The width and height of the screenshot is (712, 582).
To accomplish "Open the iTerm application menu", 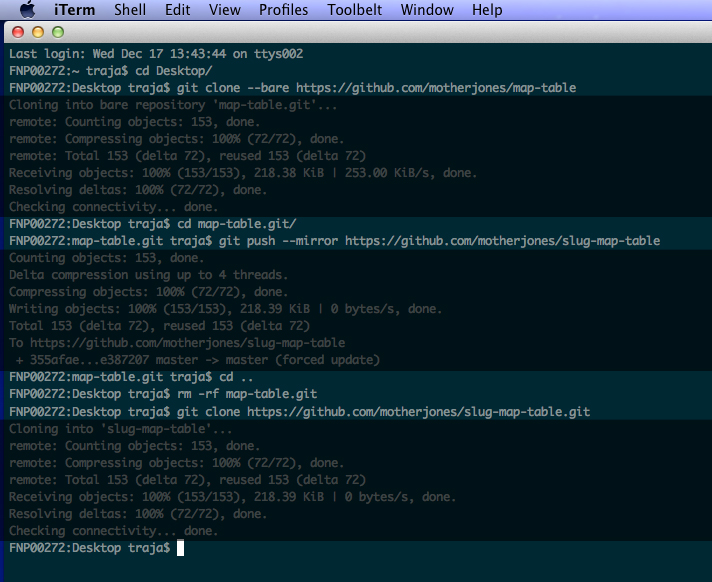I will pos(74,10).
